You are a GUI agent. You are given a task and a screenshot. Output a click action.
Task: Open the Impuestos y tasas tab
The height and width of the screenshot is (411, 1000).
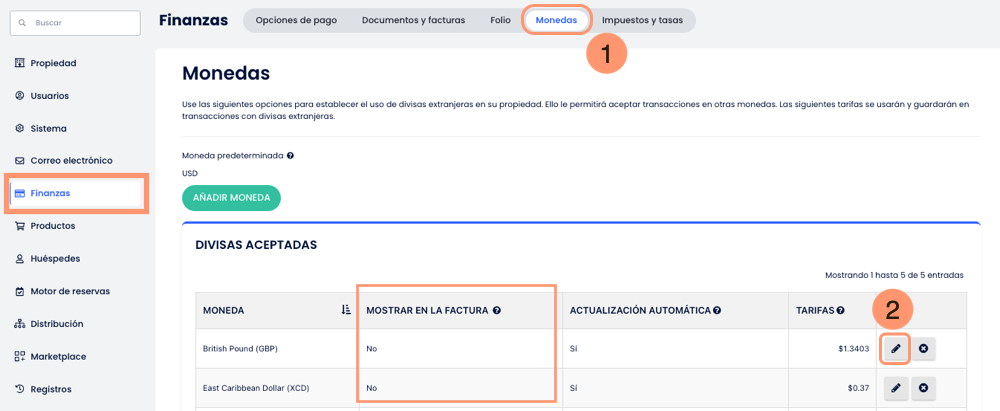click(642, 20)
